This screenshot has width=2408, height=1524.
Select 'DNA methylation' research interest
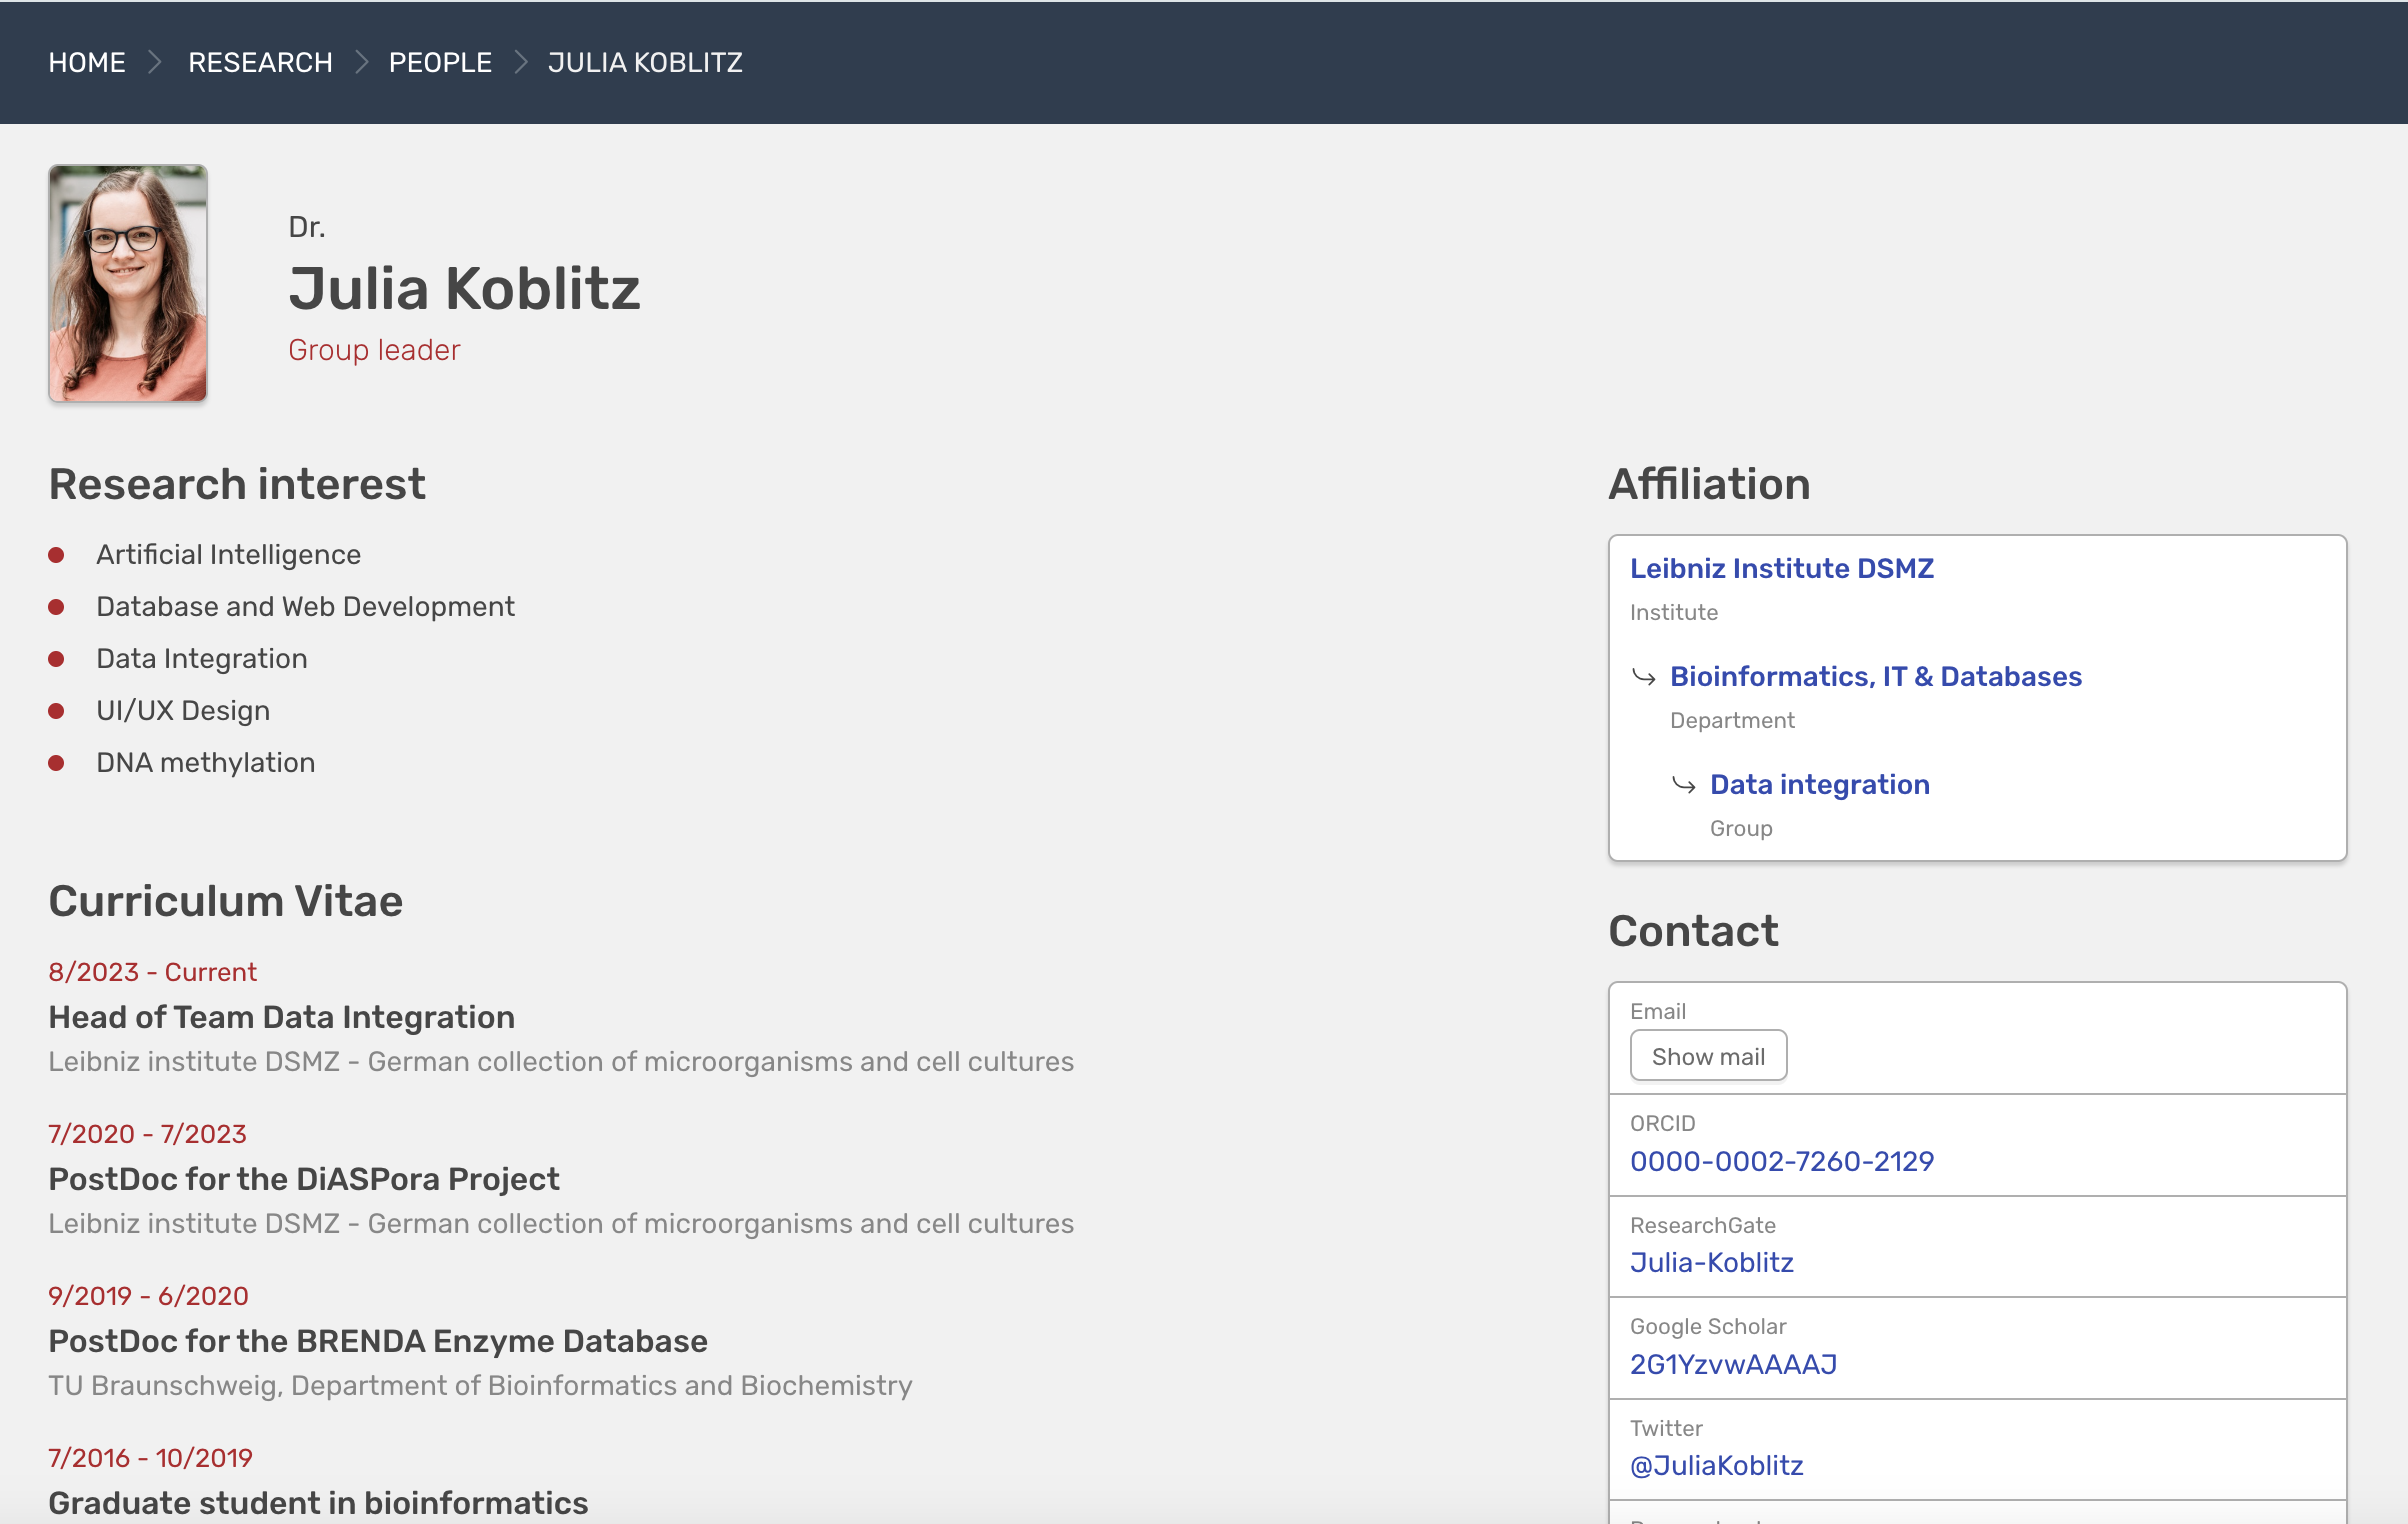pos(205,762)
